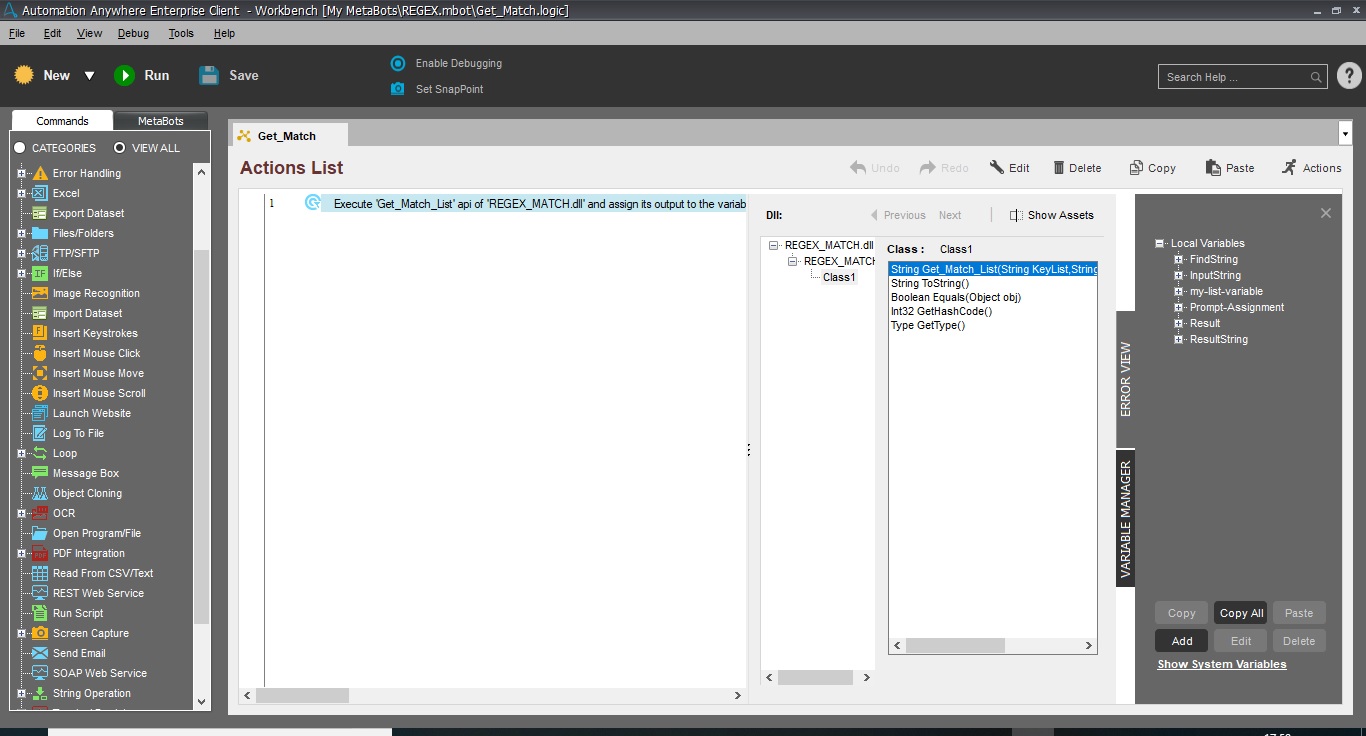Open the Tools menu
The image size is (1366, 736).
pyautogui.click(x=181, y=33)
